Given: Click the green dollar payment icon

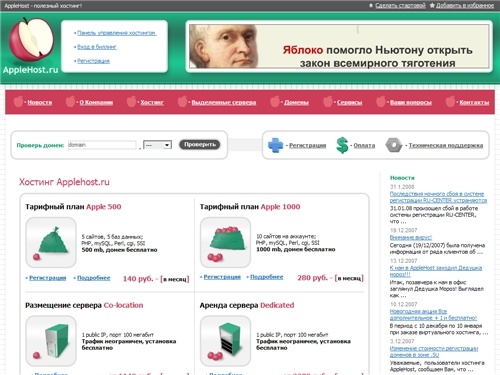Looking at the screenshot, I should coord(342,145).
